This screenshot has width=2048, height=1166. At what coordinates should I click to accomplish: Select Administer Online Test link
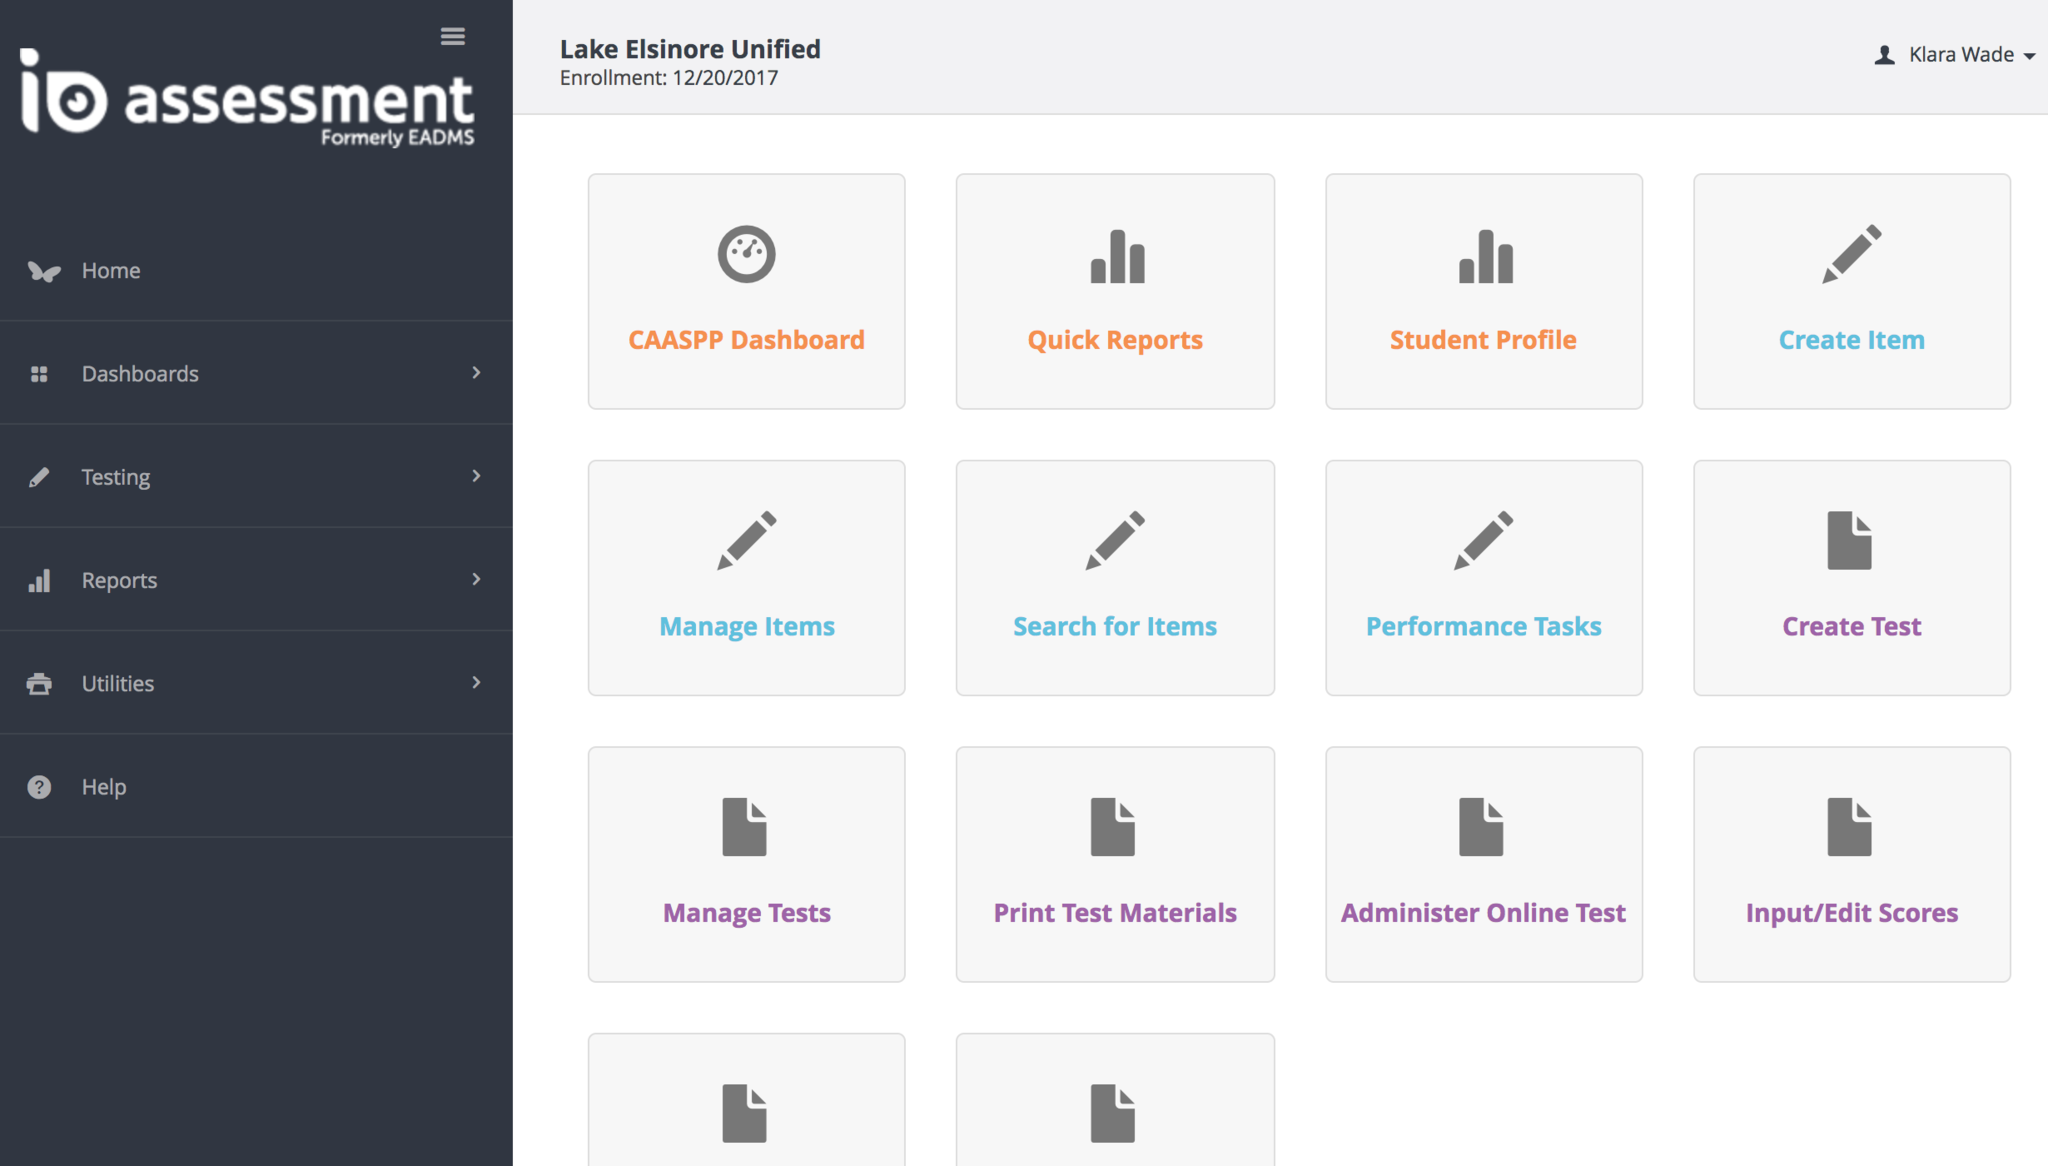(x=1483, y=913)
